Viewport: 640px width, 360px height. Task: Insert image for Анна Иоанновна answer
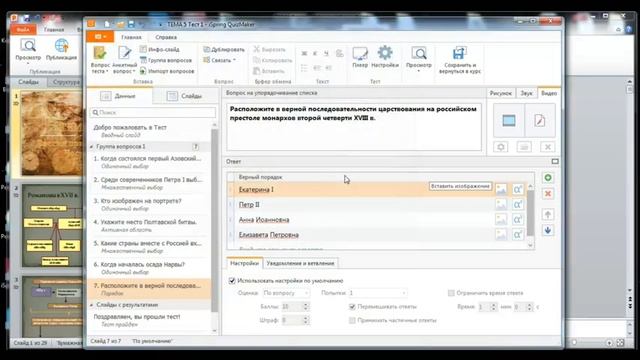pos(501,220)
